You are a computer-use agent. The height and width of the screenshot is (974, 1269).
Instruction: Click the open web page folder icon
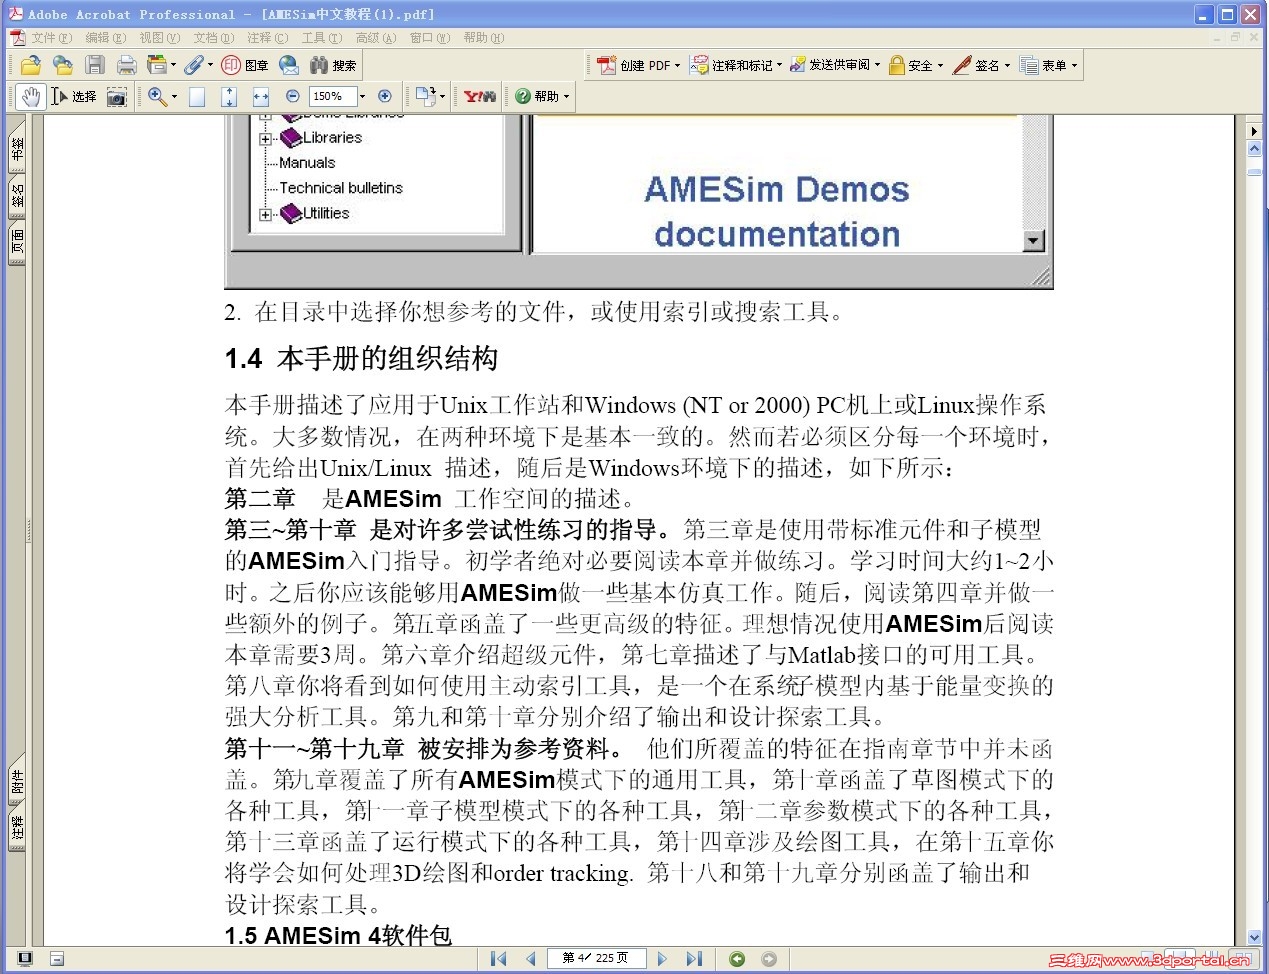click(x=63, y=65)
